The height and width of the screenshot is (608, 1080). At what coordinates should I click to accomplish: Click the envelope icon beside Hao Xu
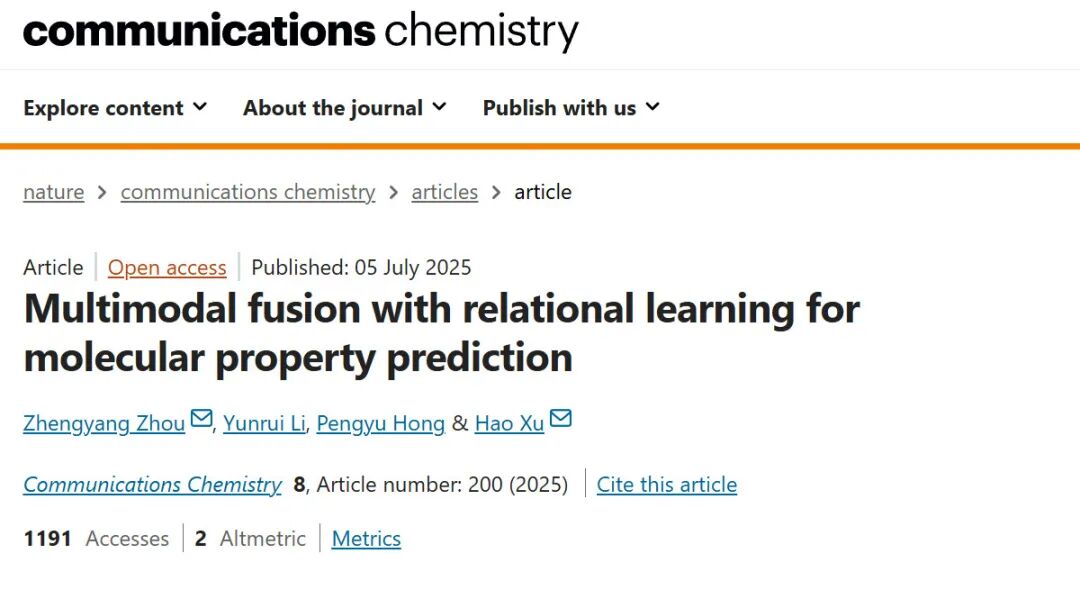pos(561,418)
